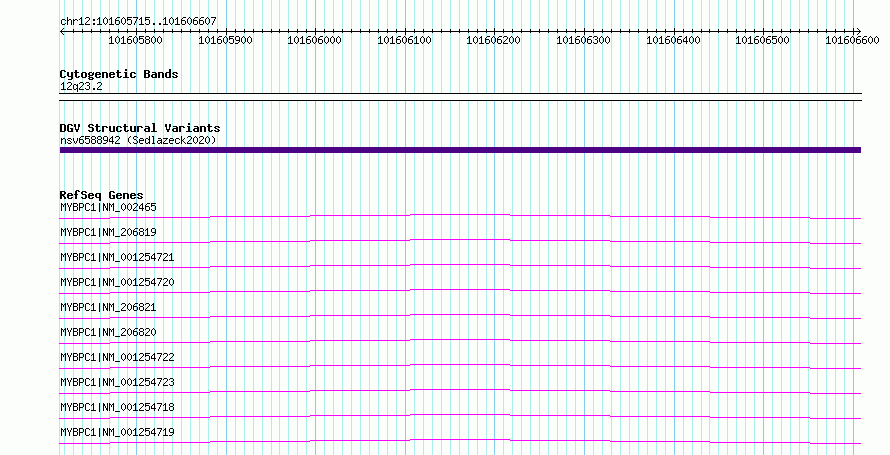The height and width of the screenshot is (455, 890).
Task: Click the 101606200 ruler coordinate
Action: [493, 40]
